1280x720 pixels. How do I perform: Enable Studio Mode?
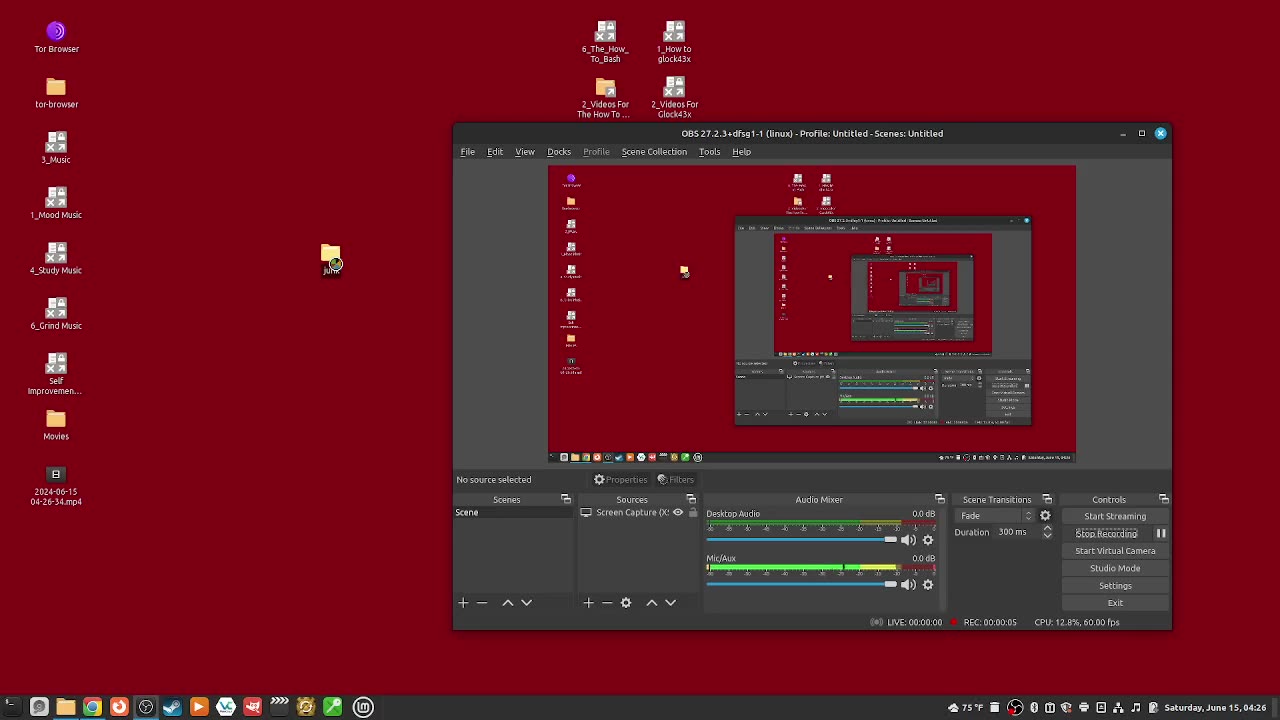point(1115,568)
